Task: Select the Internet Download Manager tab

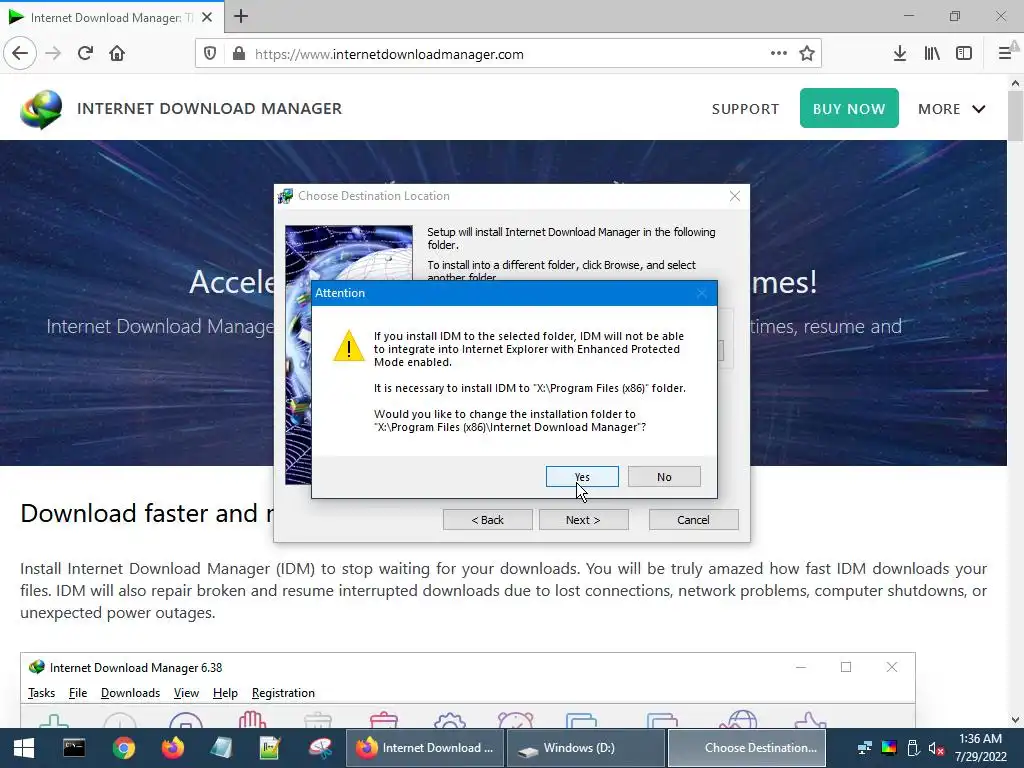Action: click(112, 17)
